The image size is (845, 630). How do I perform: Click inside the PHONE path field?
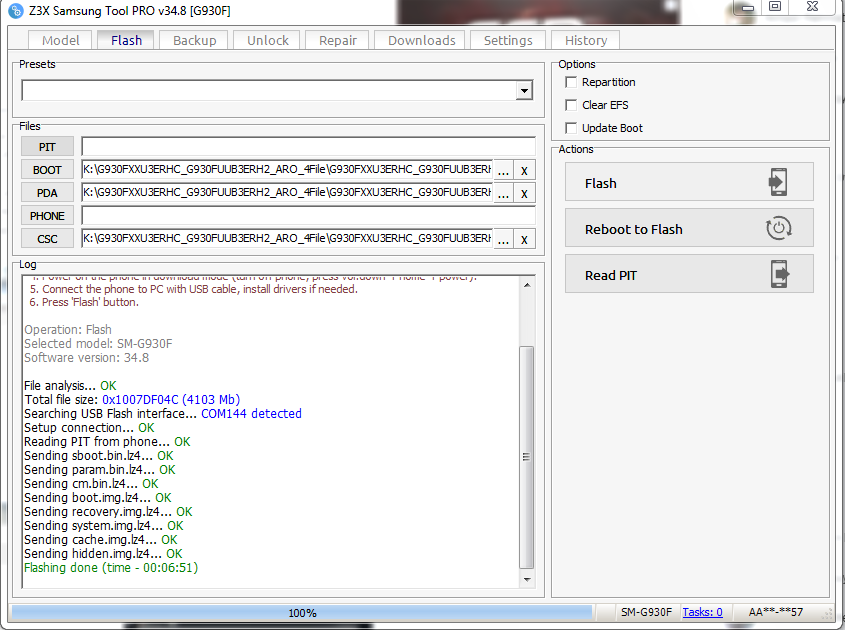point(308,216)
